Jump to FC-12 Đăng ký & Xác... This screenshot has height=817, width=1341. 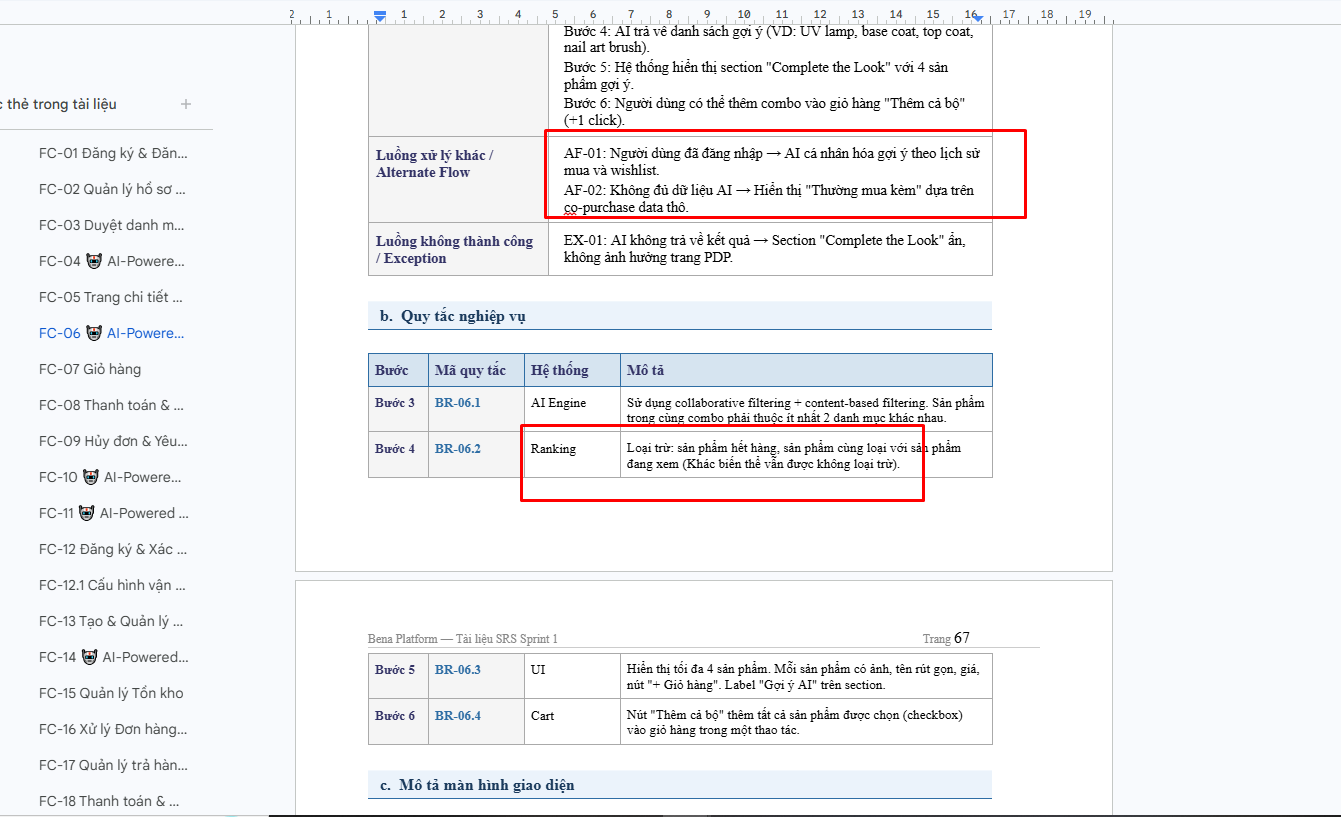coord(113,549)
